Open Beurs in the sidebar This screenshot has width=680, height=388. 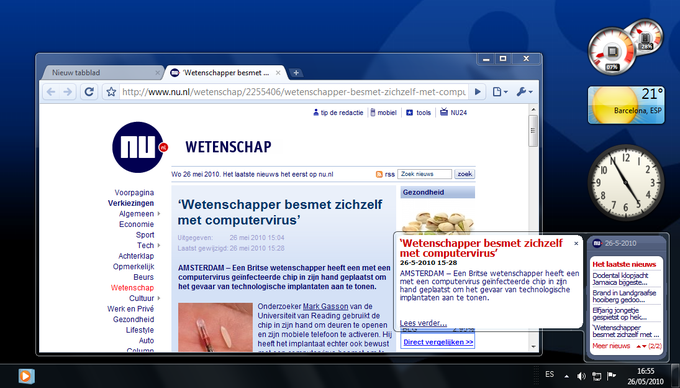(144, 277)
